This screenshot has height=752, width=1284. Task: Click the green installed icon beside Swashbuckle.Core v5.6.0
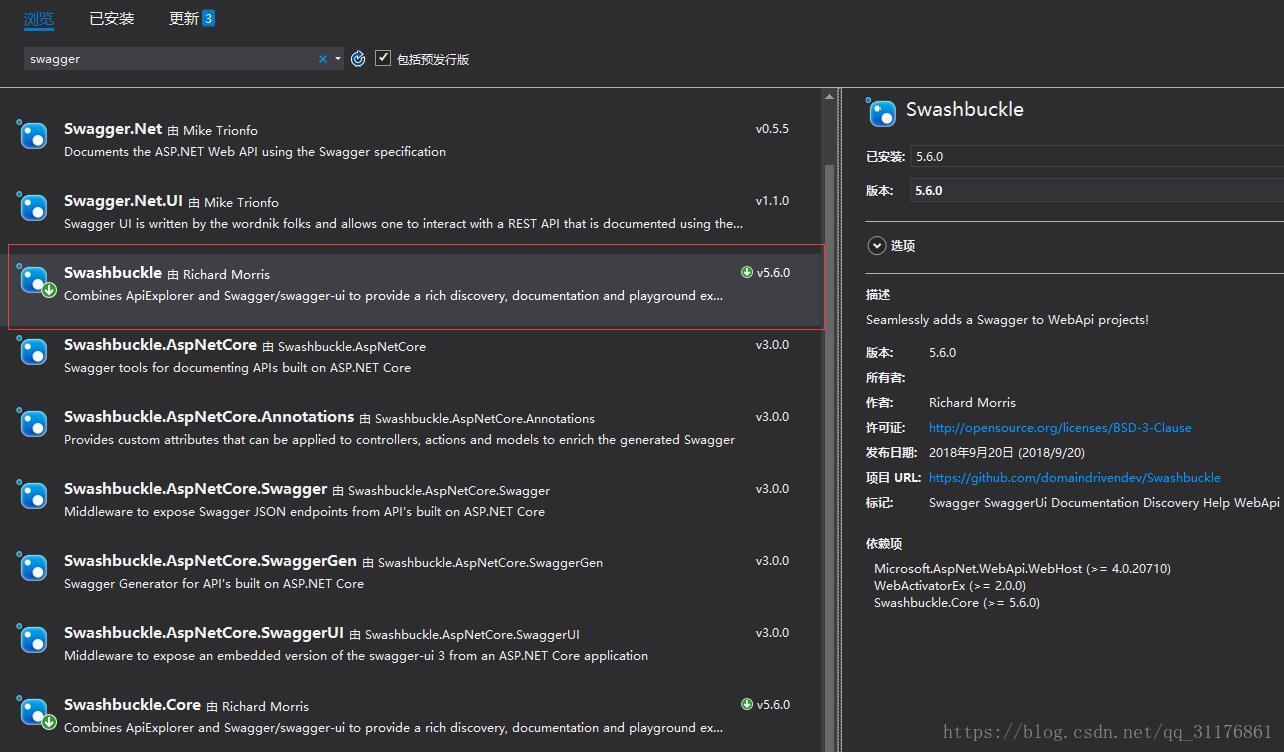[x=746, y=704]
